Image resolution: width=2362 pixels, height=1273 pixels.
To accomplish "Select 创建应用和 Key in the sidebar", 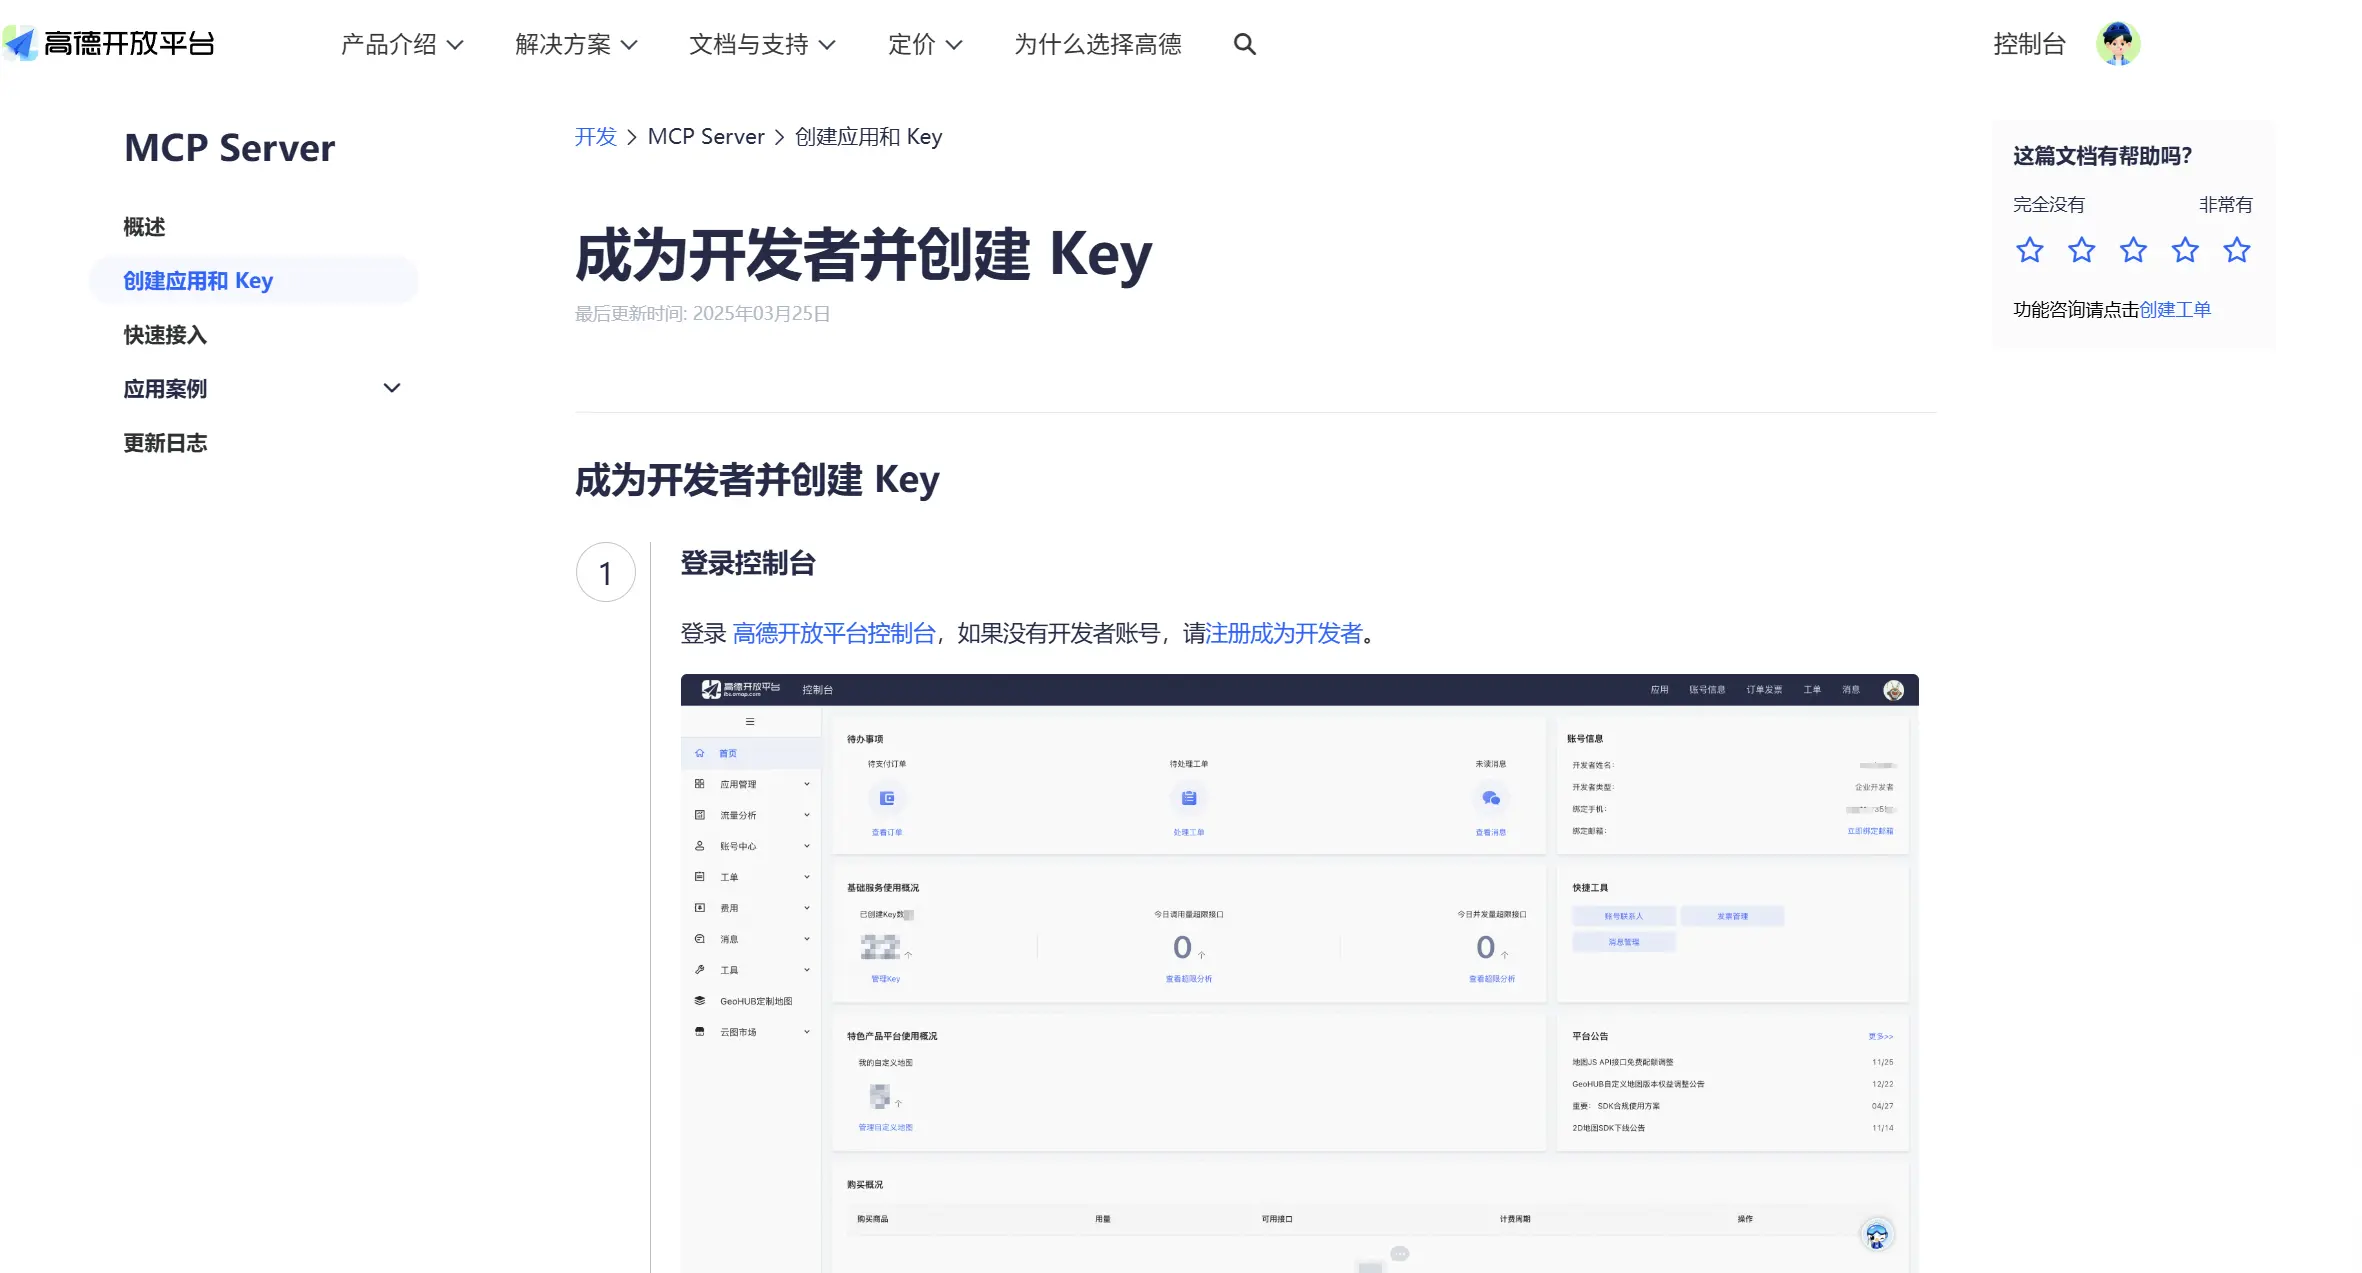I will tap(254, 281).
